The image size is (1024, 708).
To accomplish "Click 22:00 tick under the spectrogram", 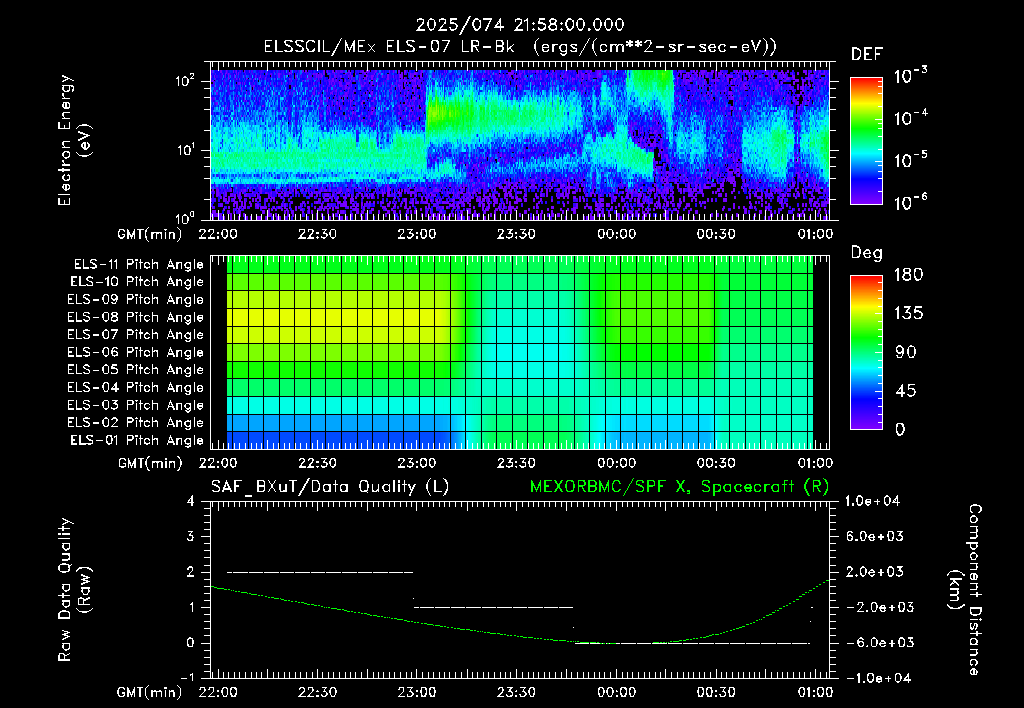I will click(218, 234).
